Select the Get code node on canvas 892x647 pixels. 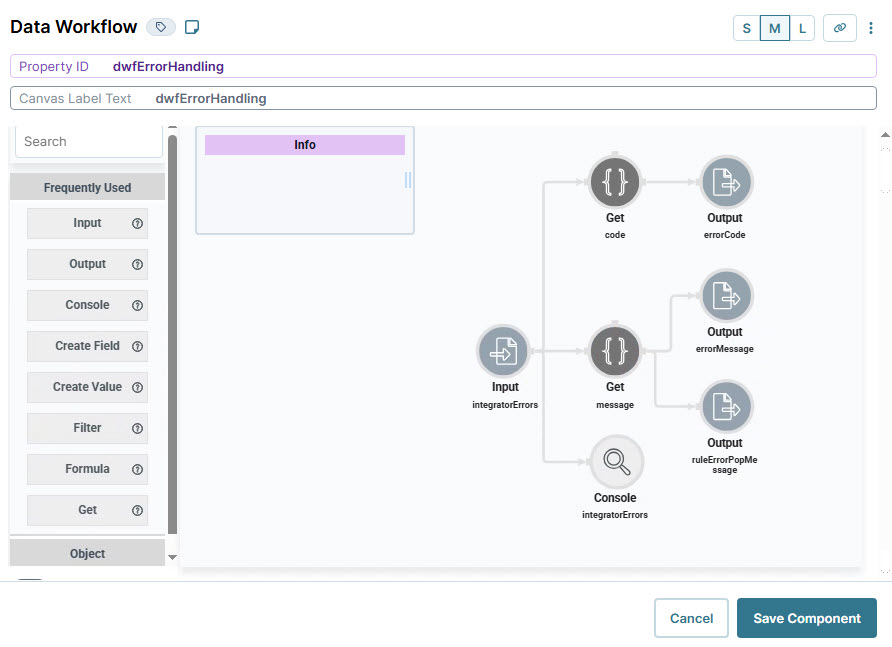pos(615,182)
